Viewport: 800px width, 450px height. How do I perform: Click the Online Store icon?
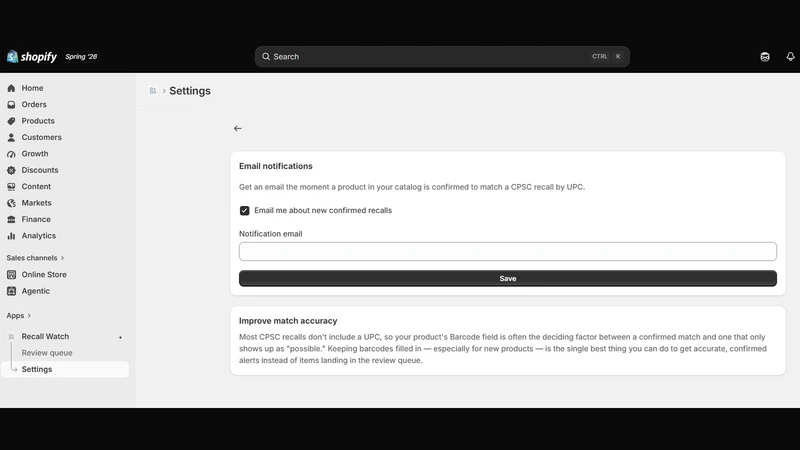point(11,274)
